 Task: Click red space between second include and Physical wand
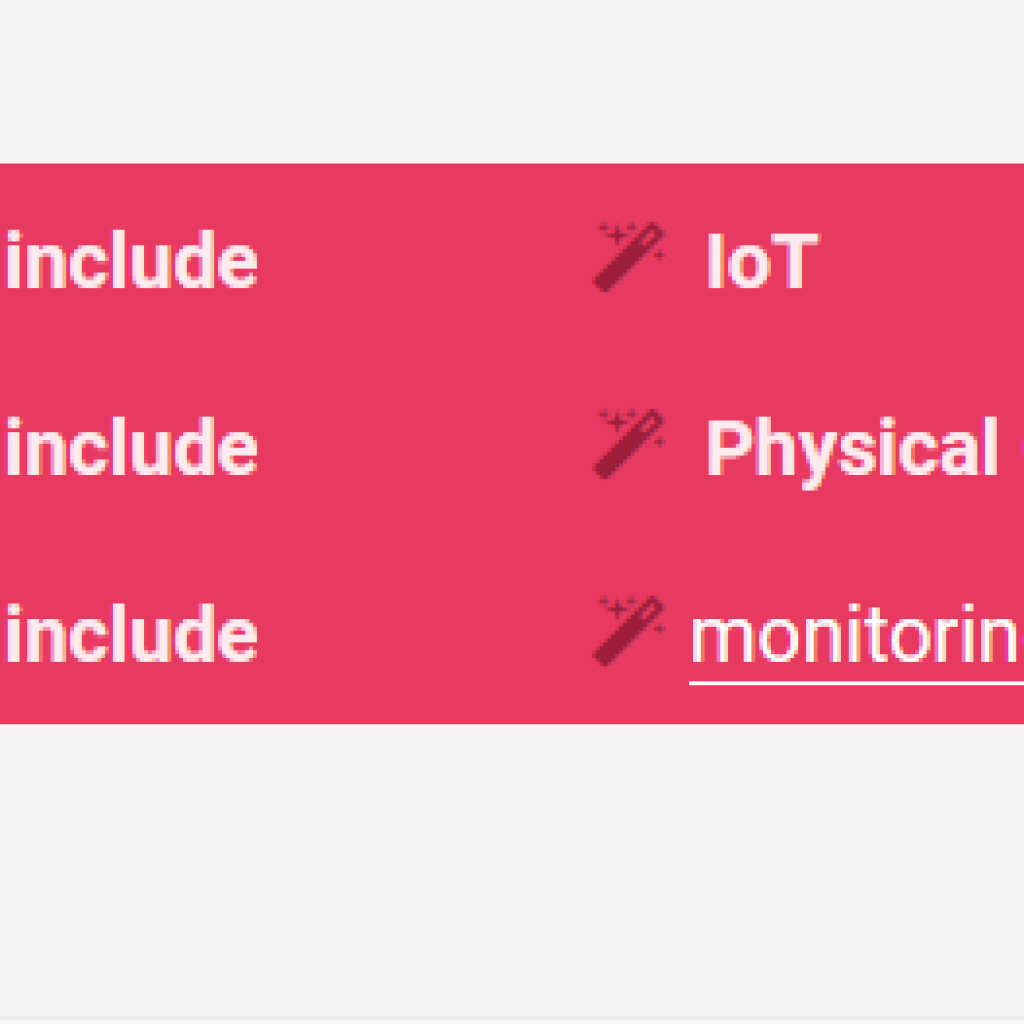(x=424, y=445)
